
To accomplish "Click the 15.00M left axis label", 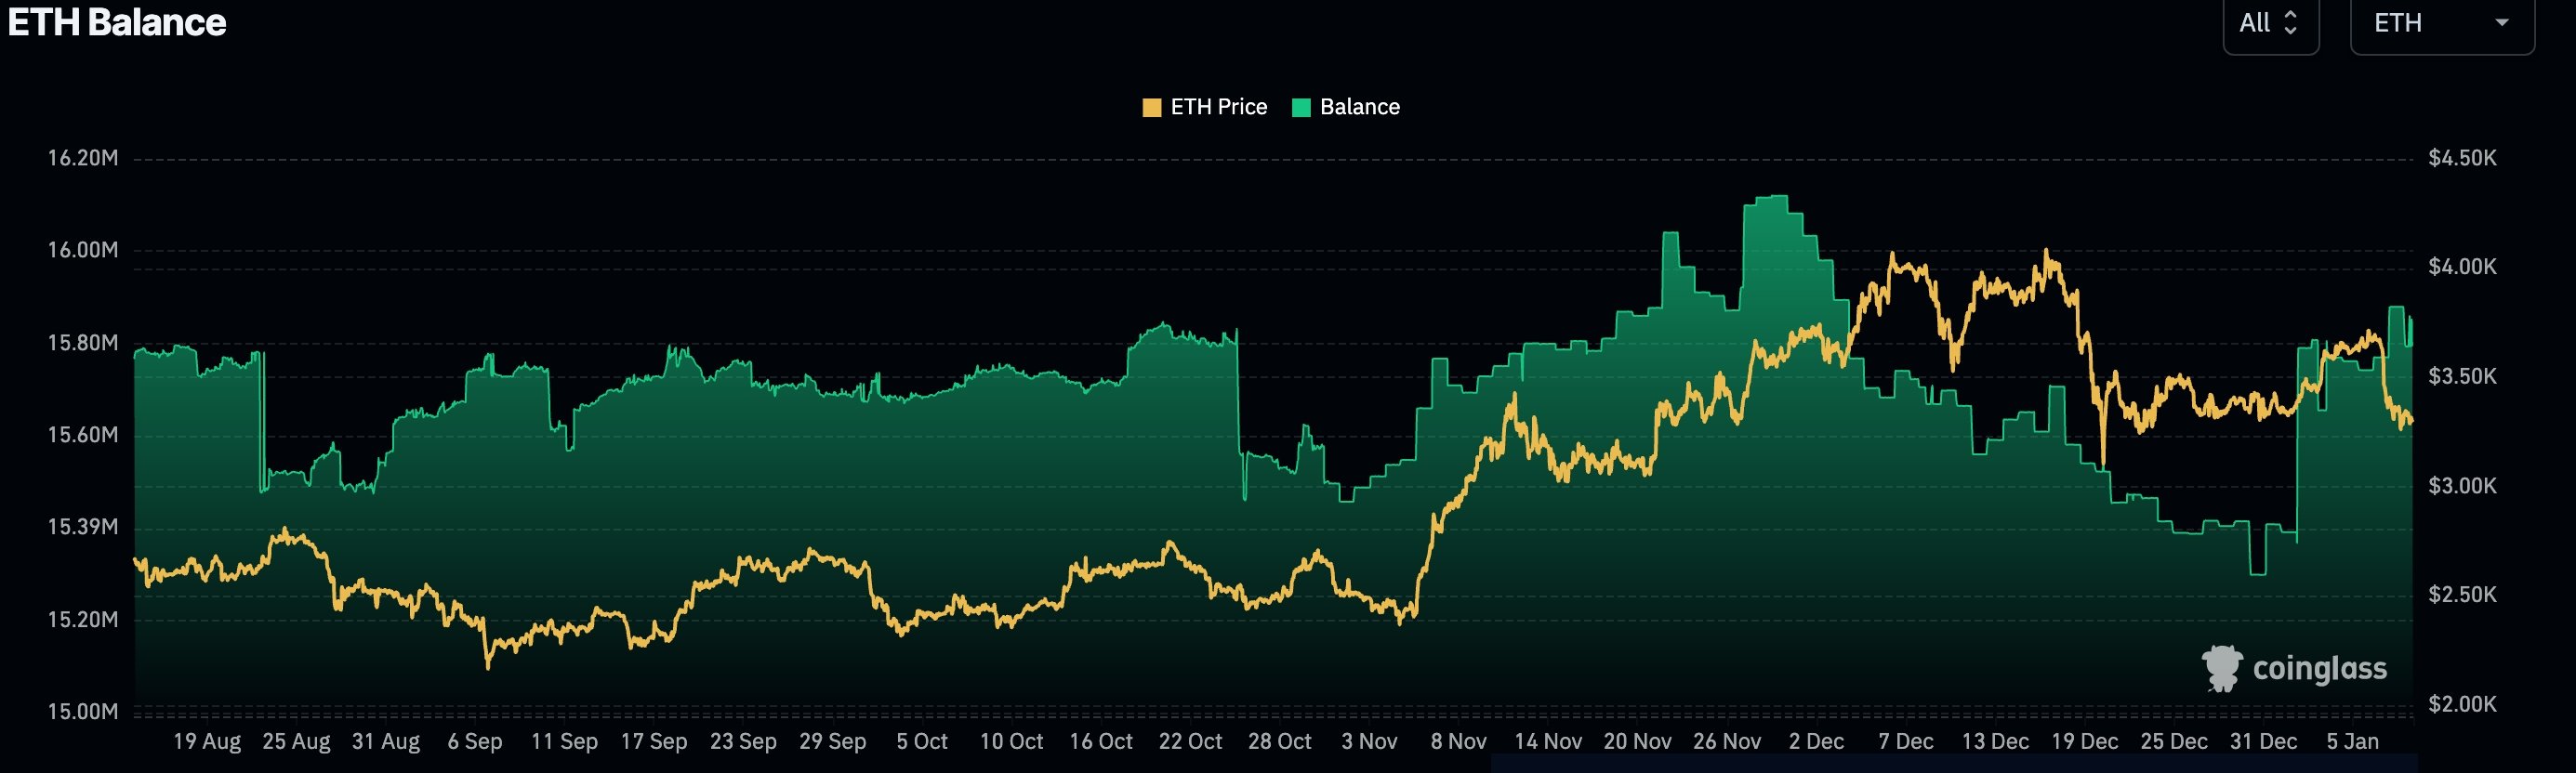I will pos(83,712).
